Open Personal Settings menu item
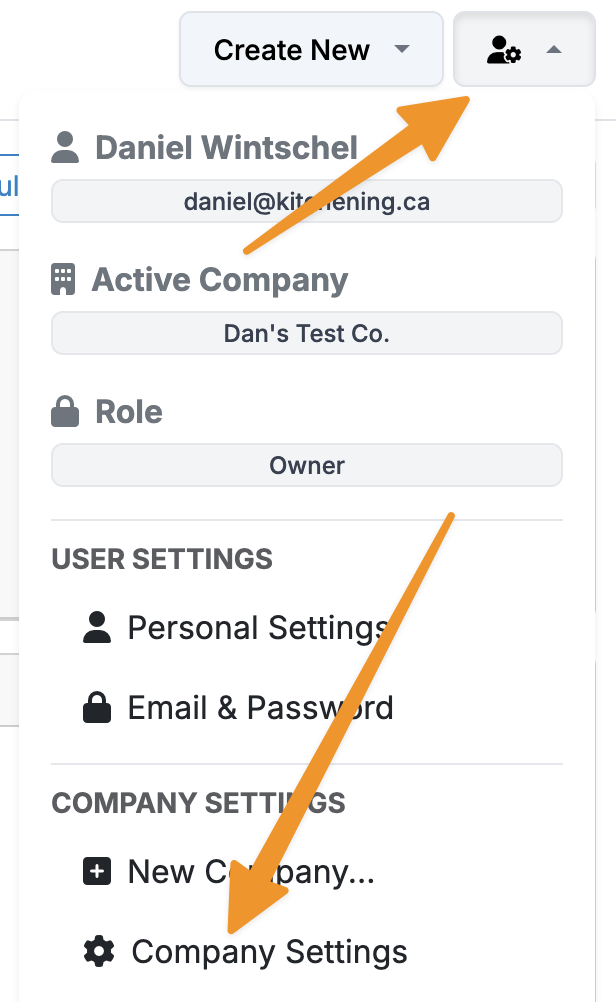Viewport: 616px width, 1002px height. click(x=257, y=628)
